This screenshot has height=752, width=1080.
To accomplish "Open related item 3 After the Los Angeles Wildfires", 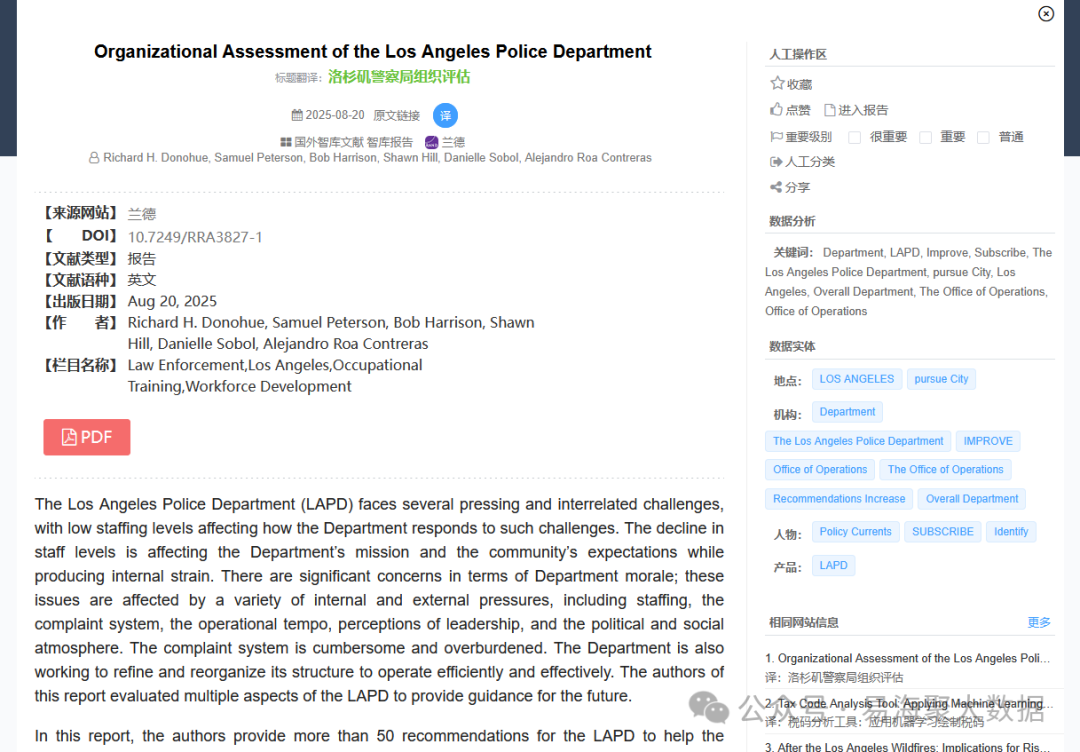I will click(907, 746).
